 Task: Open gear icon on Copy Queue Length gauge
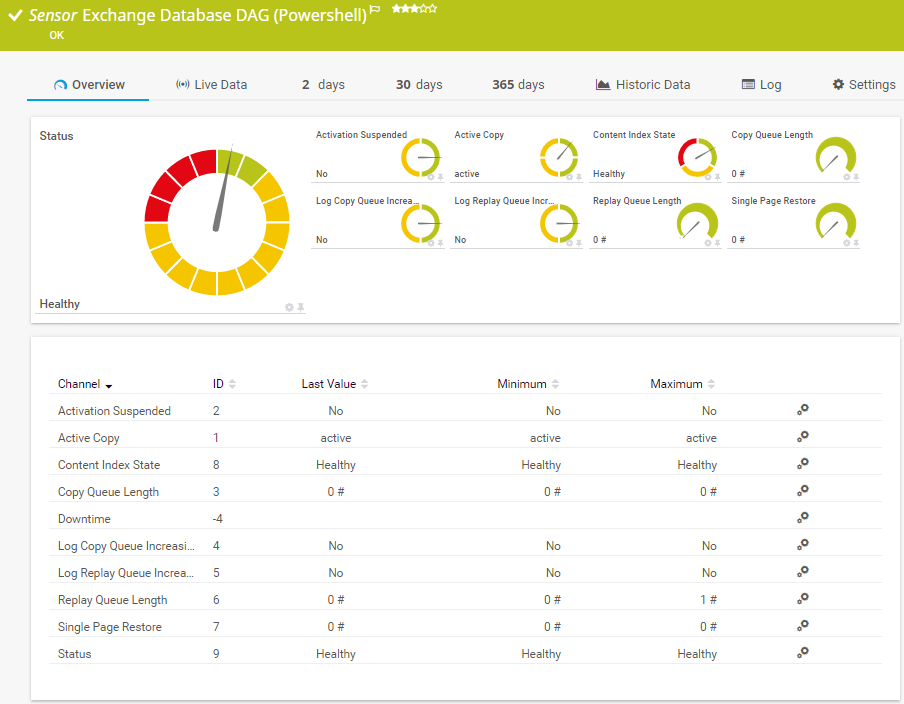coord(846,177)
